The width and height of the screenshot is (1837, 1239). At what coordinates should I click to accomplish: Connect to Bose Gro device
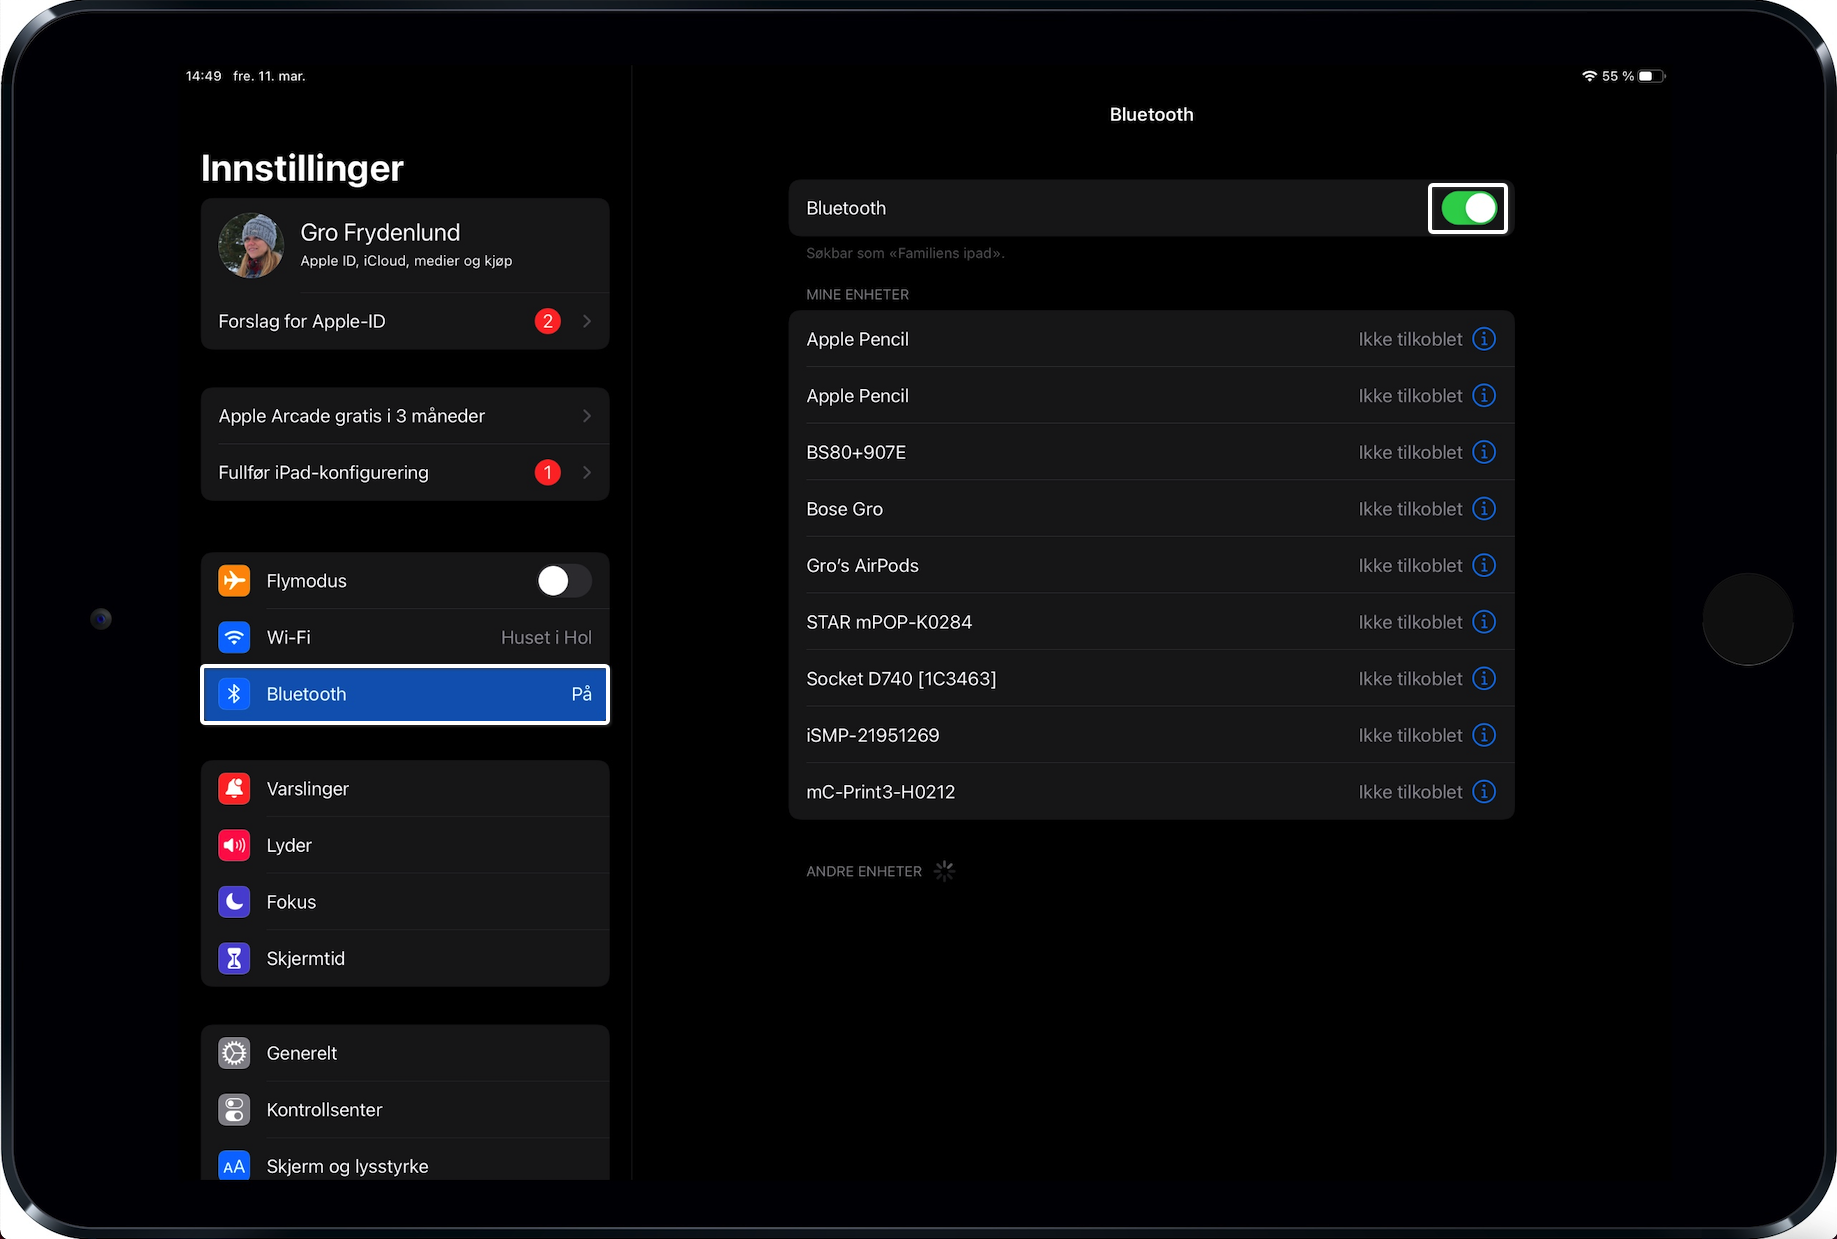point(1151,509)
